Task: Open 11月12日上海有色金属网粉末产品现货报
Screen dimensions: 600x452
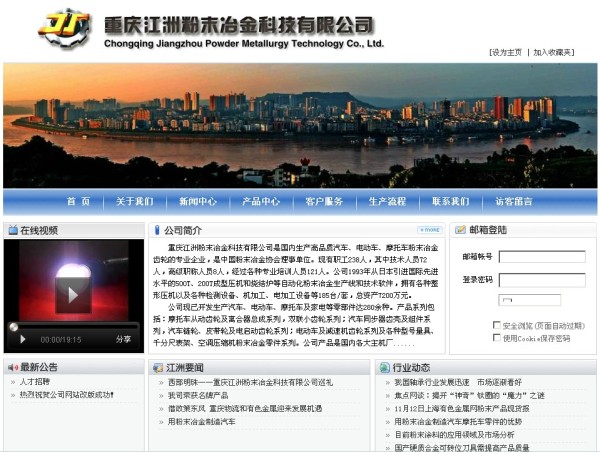Action: 462,408
